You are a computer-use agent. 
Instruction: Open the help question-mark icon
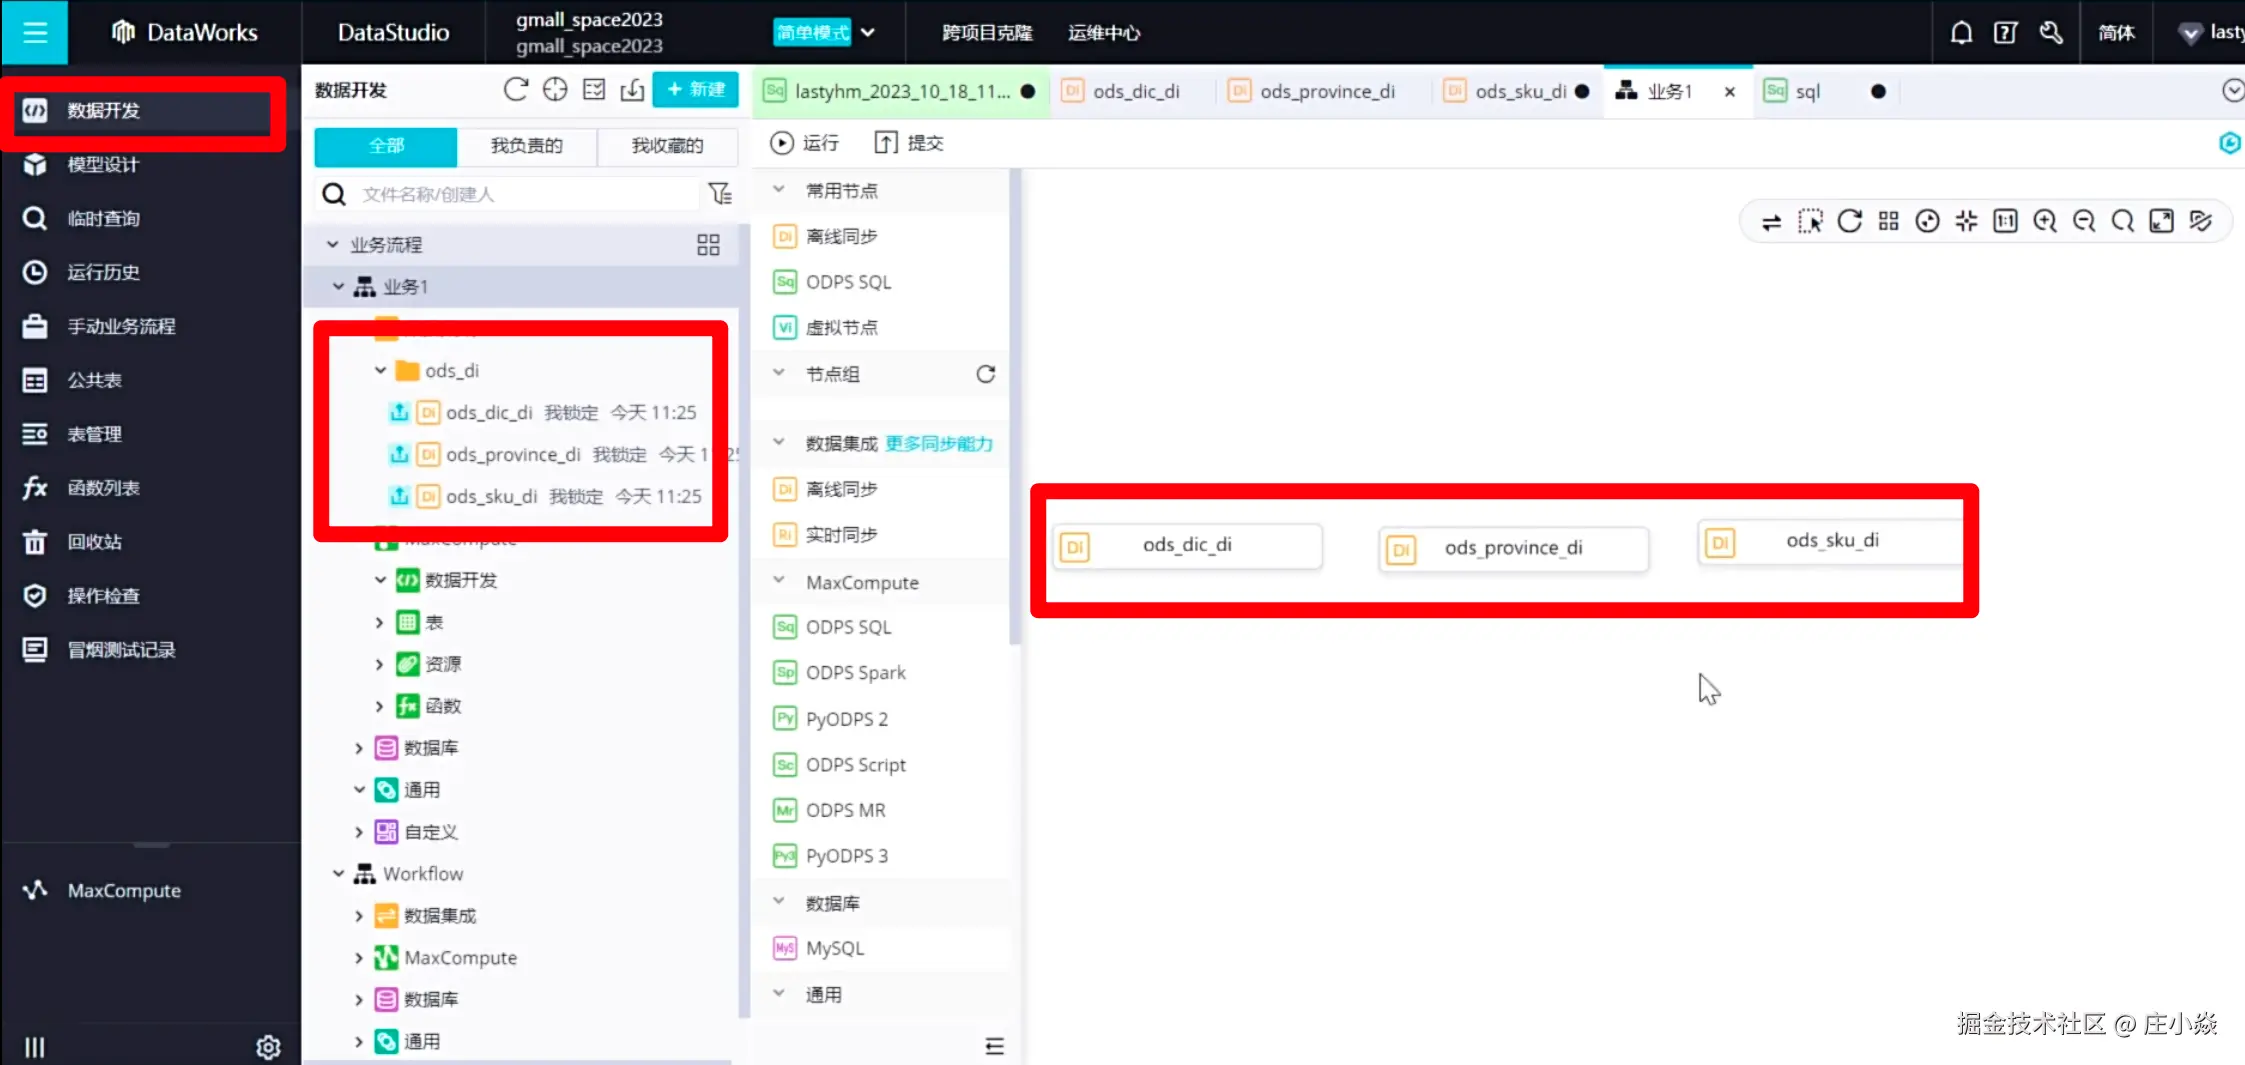point(2005,33)
